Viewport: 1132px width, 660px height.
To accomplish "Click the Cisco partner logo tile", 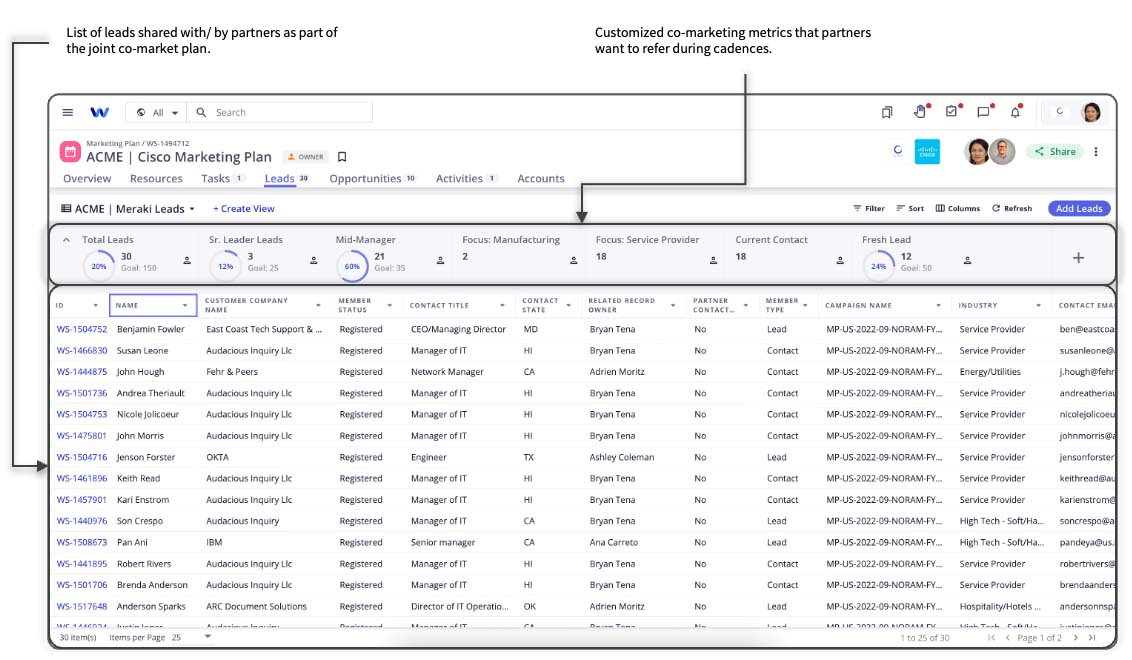I will pos(927,152).
